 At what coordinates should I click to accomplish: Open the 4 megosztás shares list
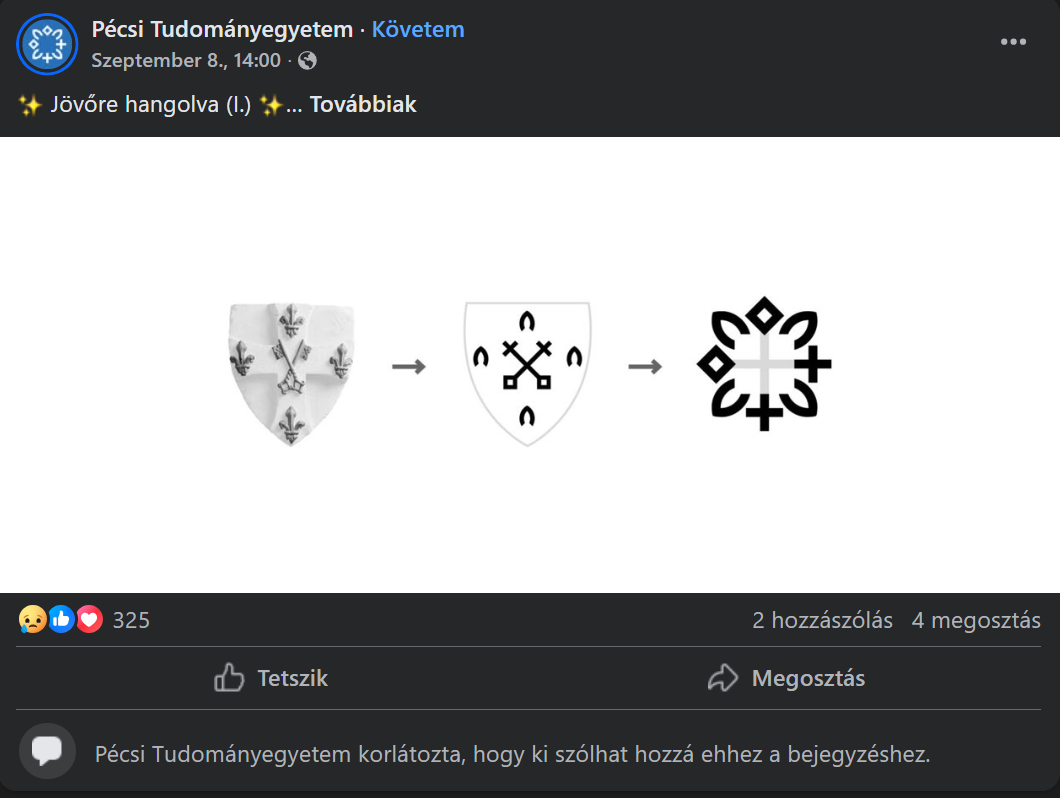click(975, 620)
